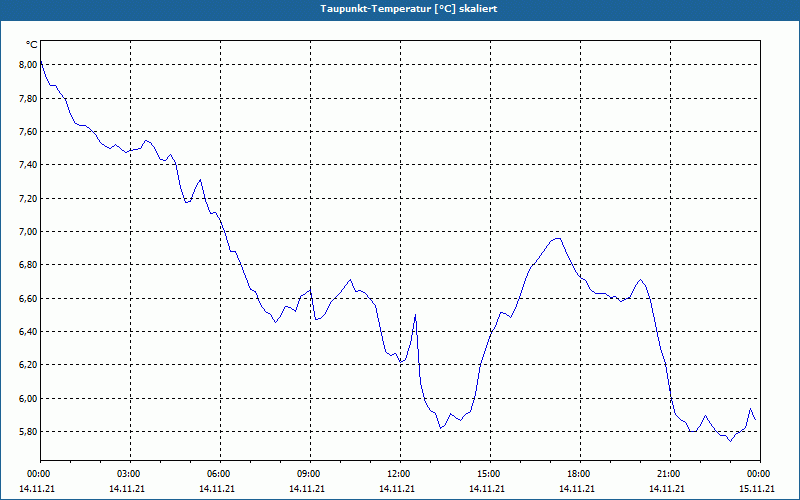
Task: Select the '6,20' y-axis label
Action: (x=29, y=365)
